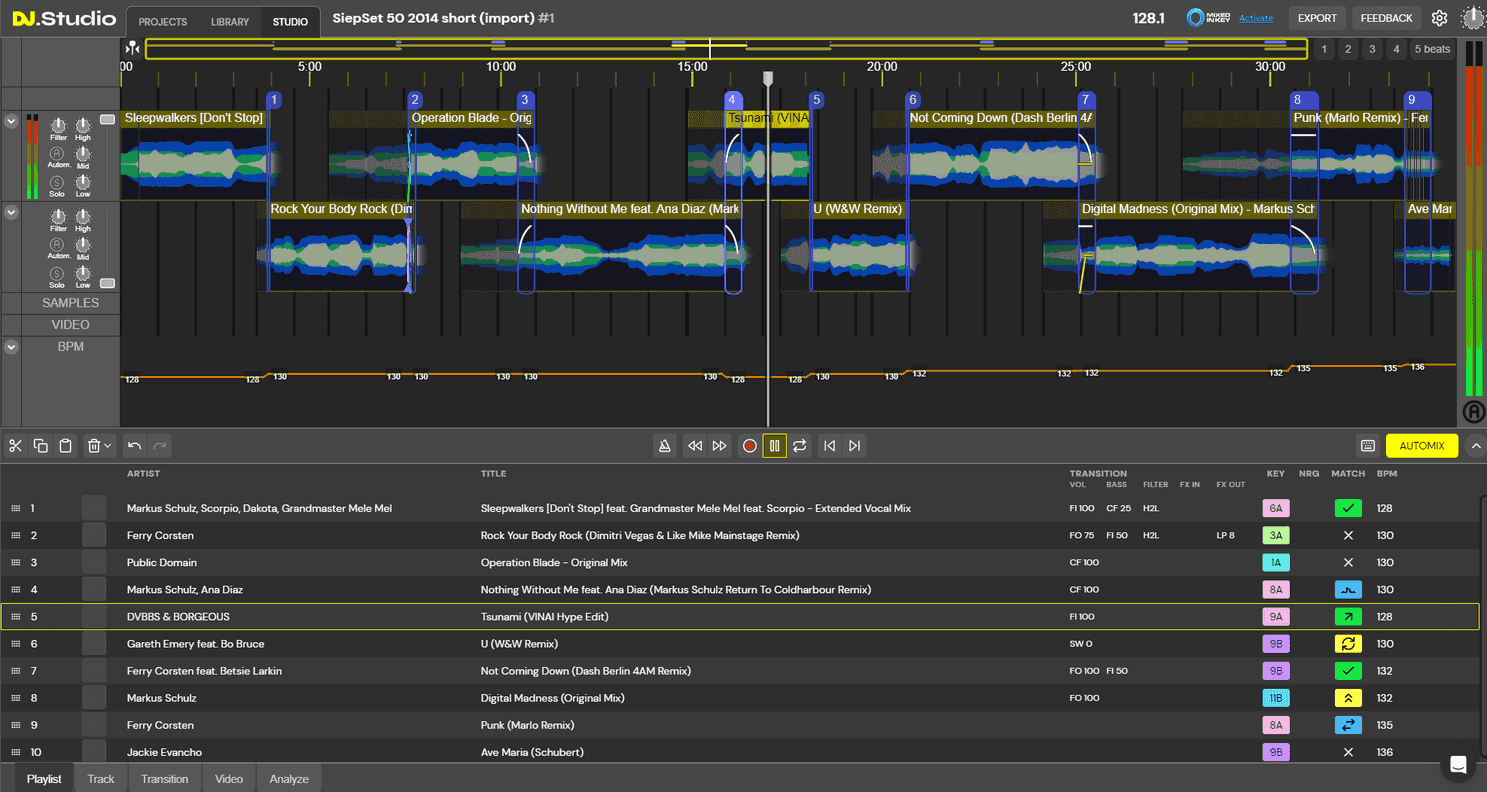Start recording with the red Record button
Image resolution: width=1487 pixels, height=792 pixels.
coord(749,445)
